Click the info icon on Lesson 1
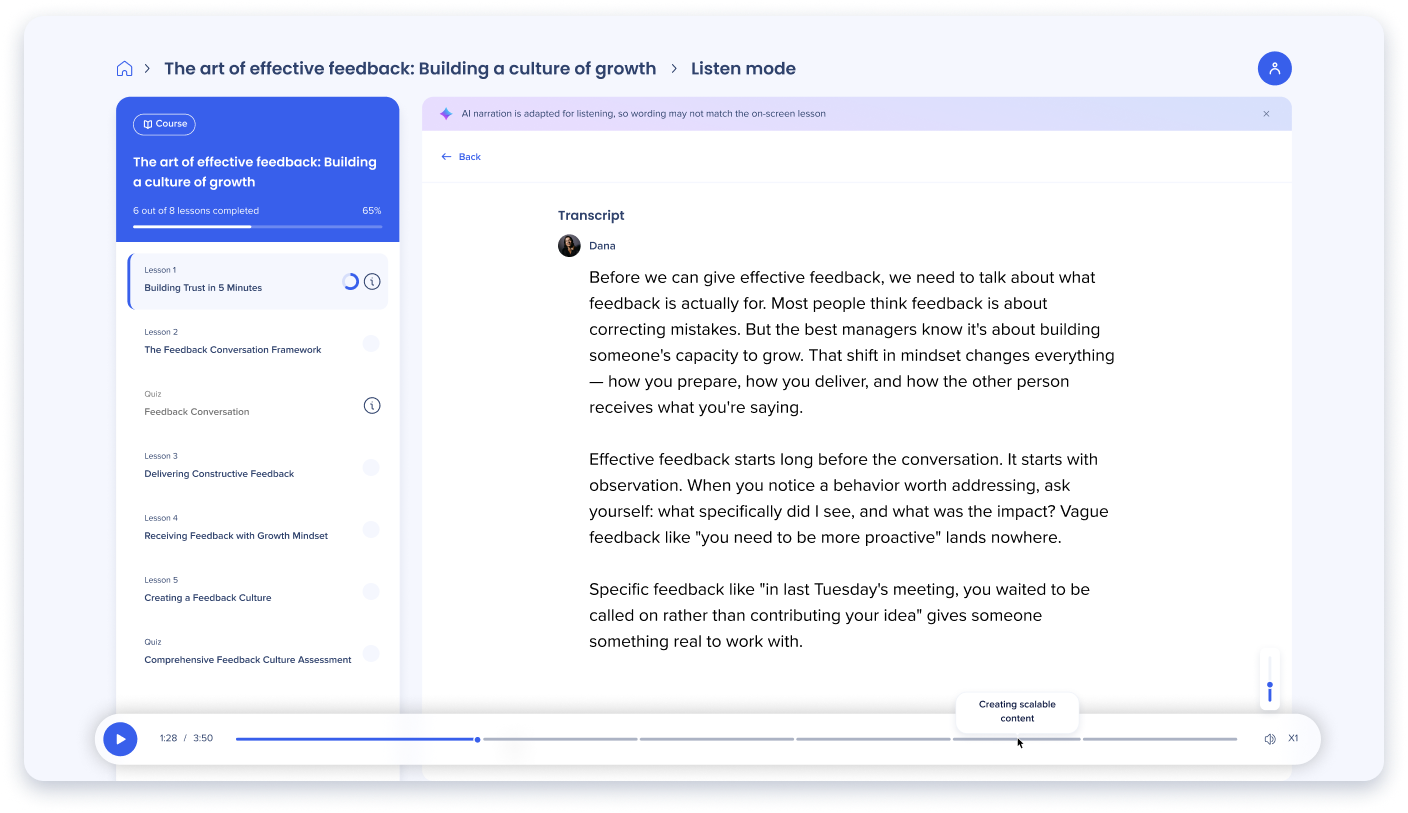The image size is (1408, 813). tap(372, 282)
